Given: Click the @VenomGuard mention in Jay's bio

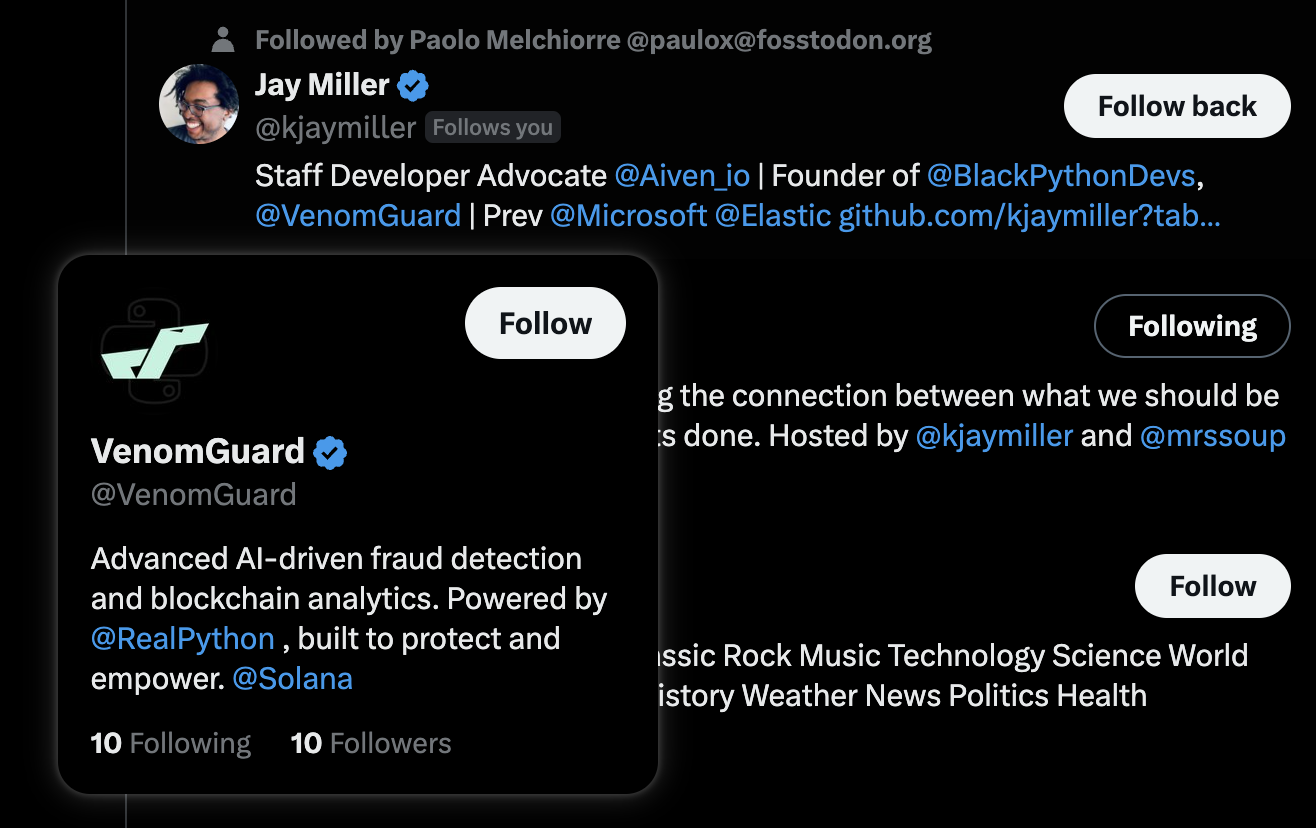Looking at the screenshot, I should click(358, 215).
